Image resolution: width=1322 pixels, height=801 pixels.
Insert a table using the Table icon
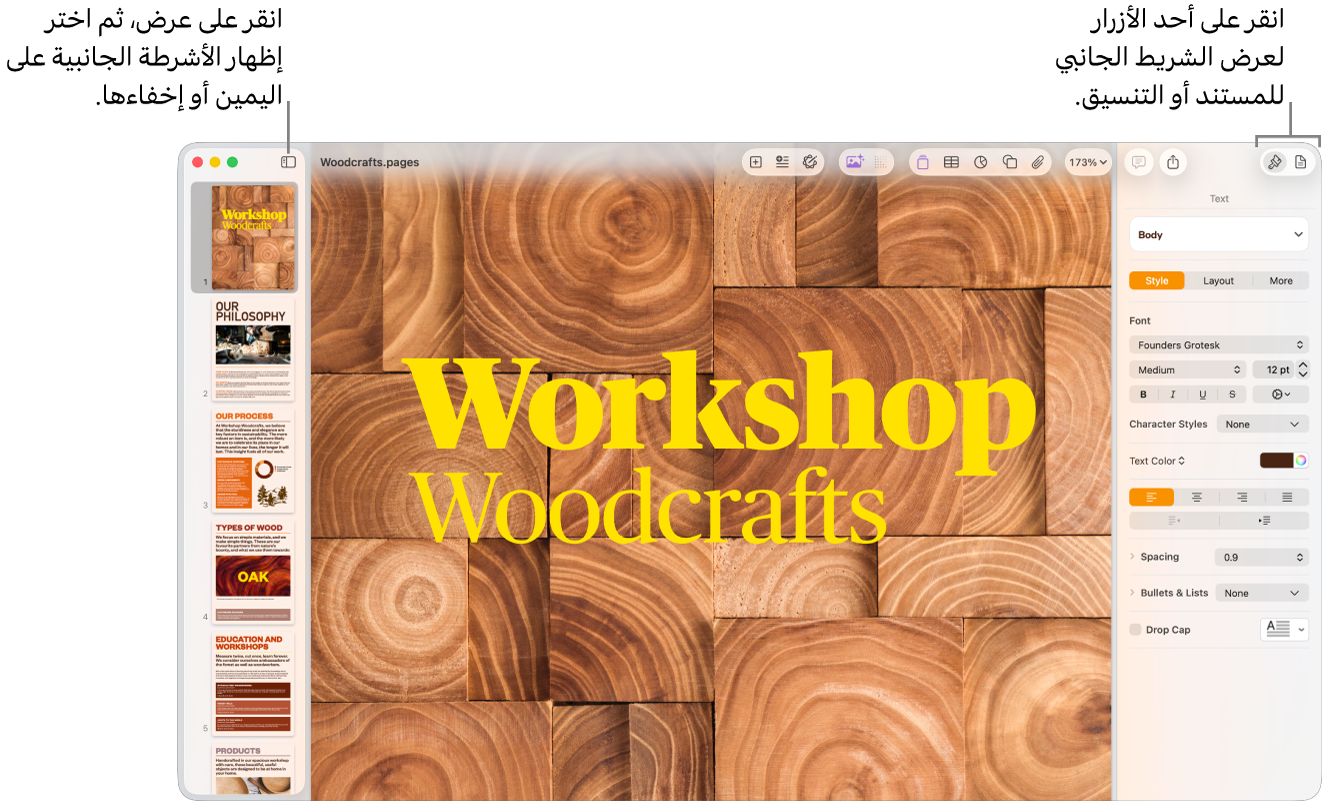tap(952, 162)
